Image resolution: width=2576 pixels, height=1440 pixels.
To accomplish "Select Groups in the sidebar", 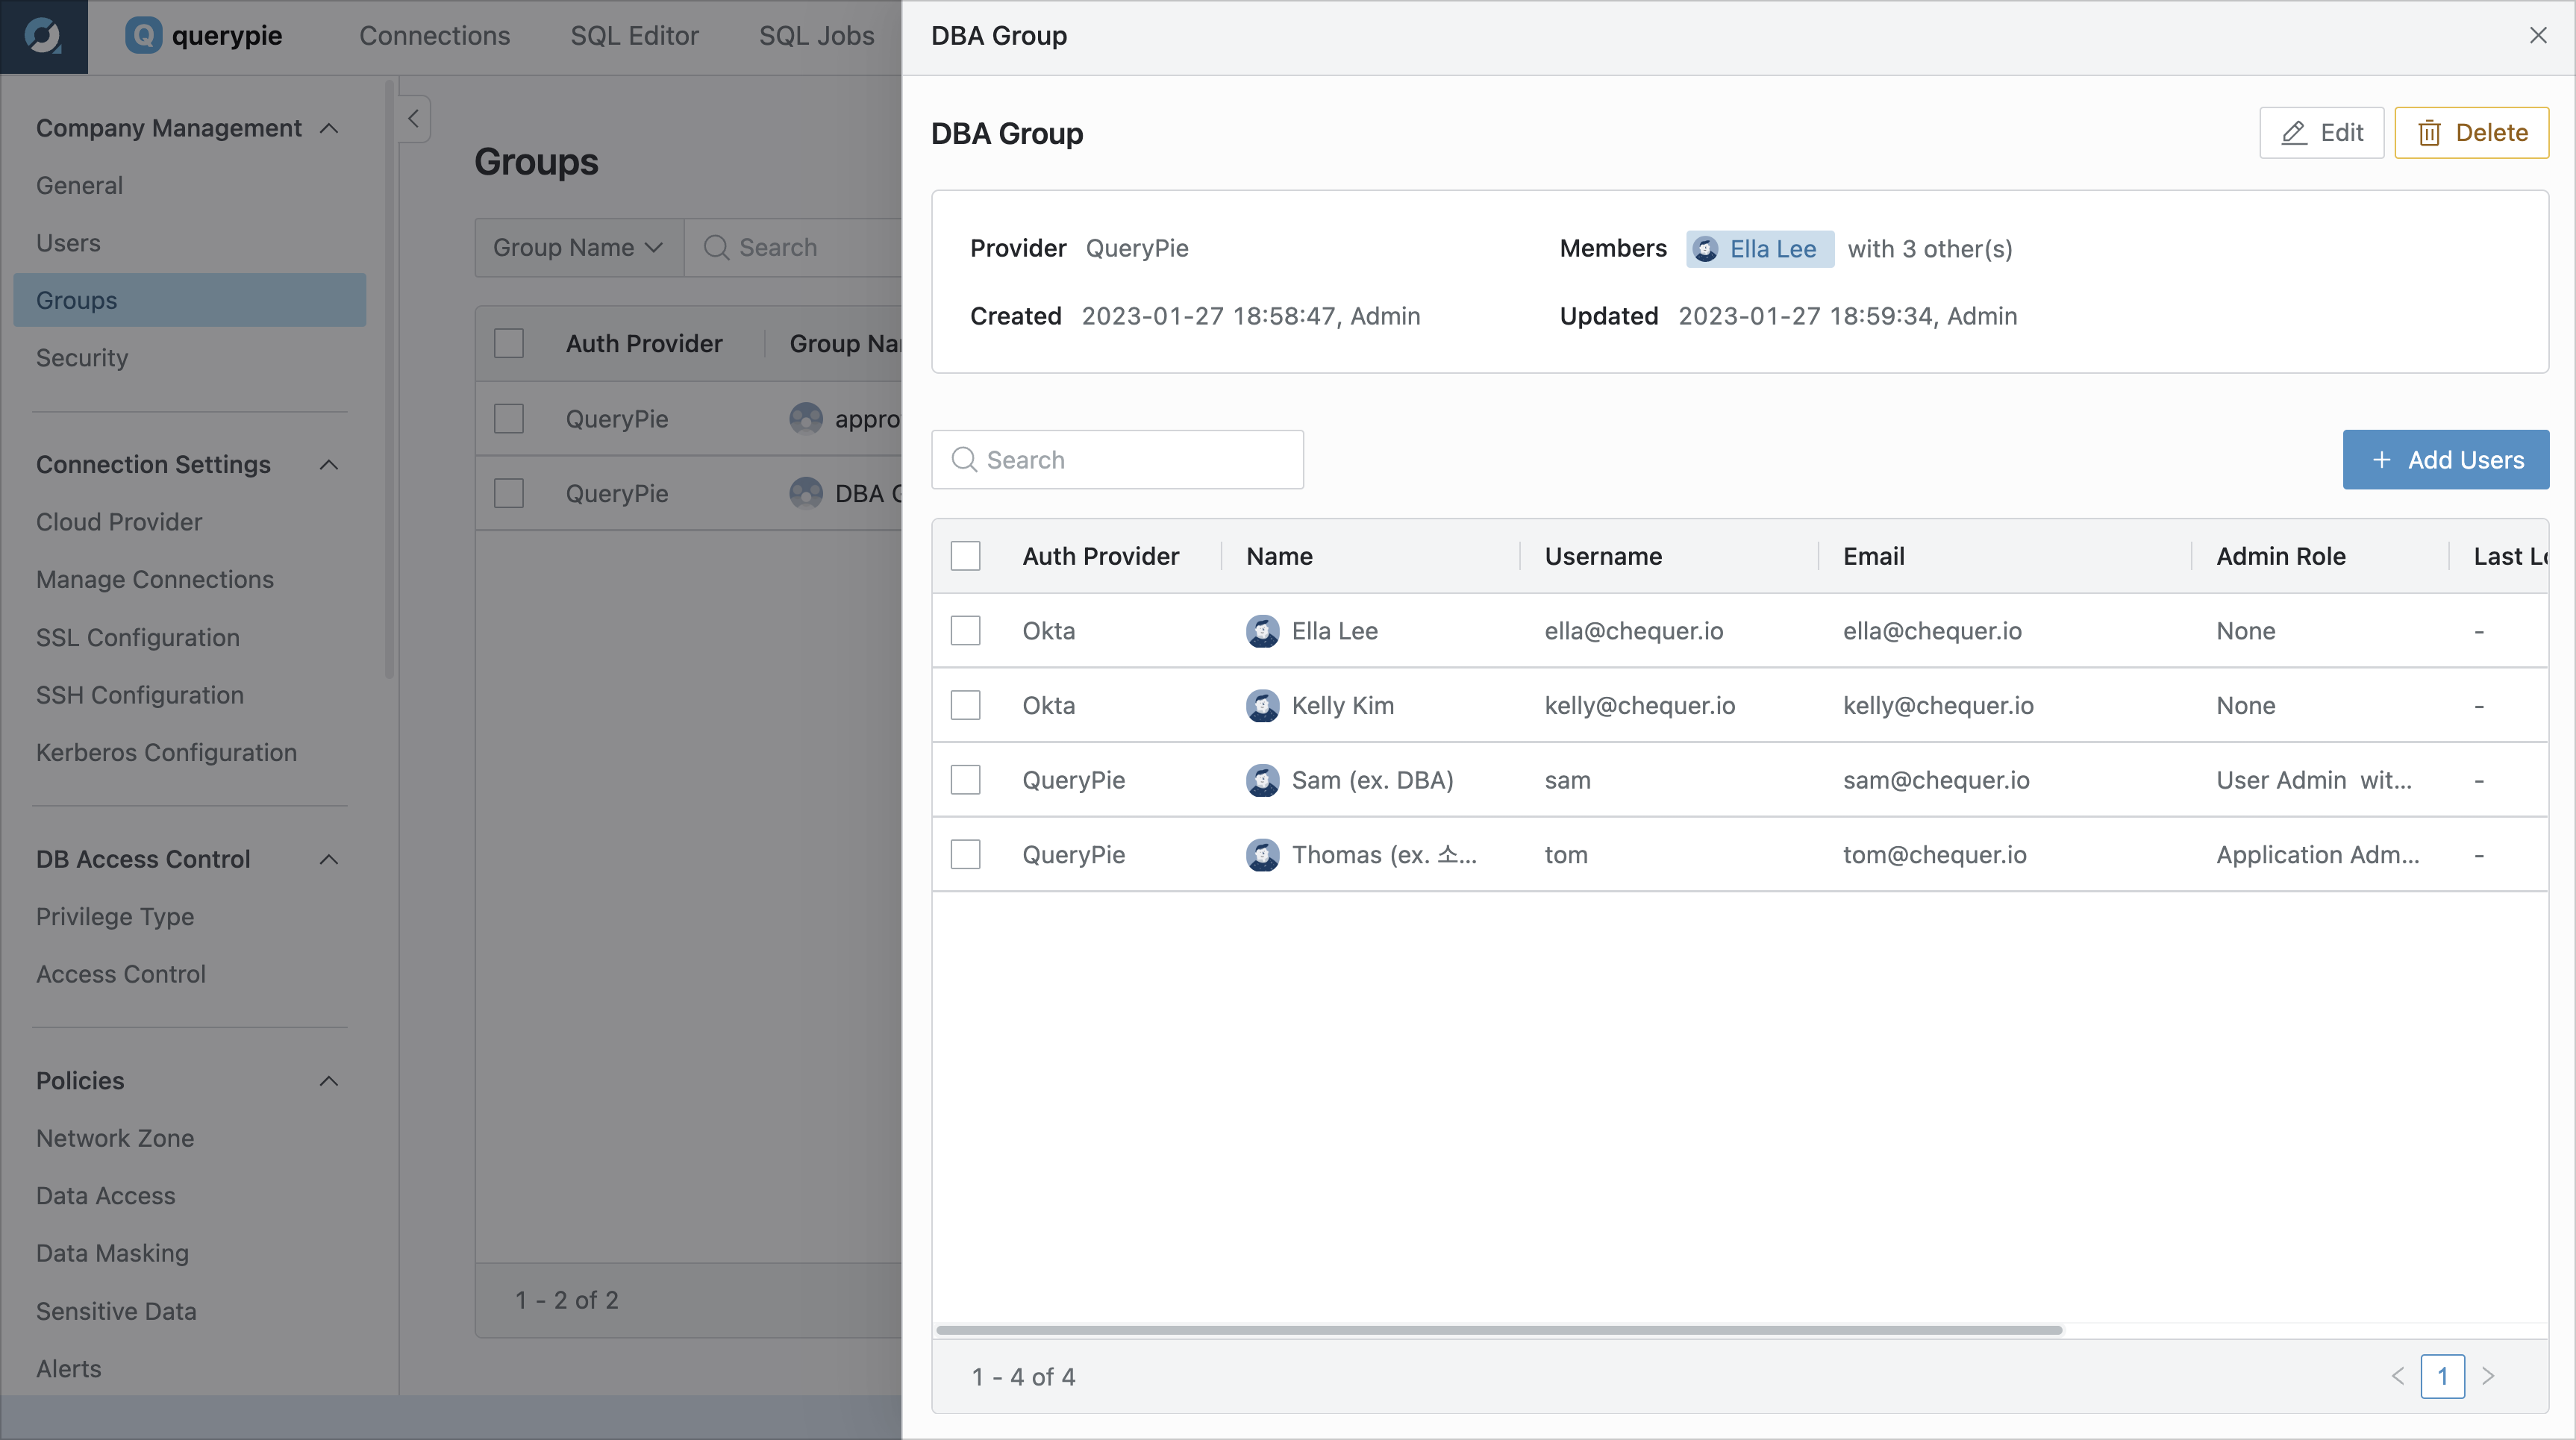I will [190, 300].
